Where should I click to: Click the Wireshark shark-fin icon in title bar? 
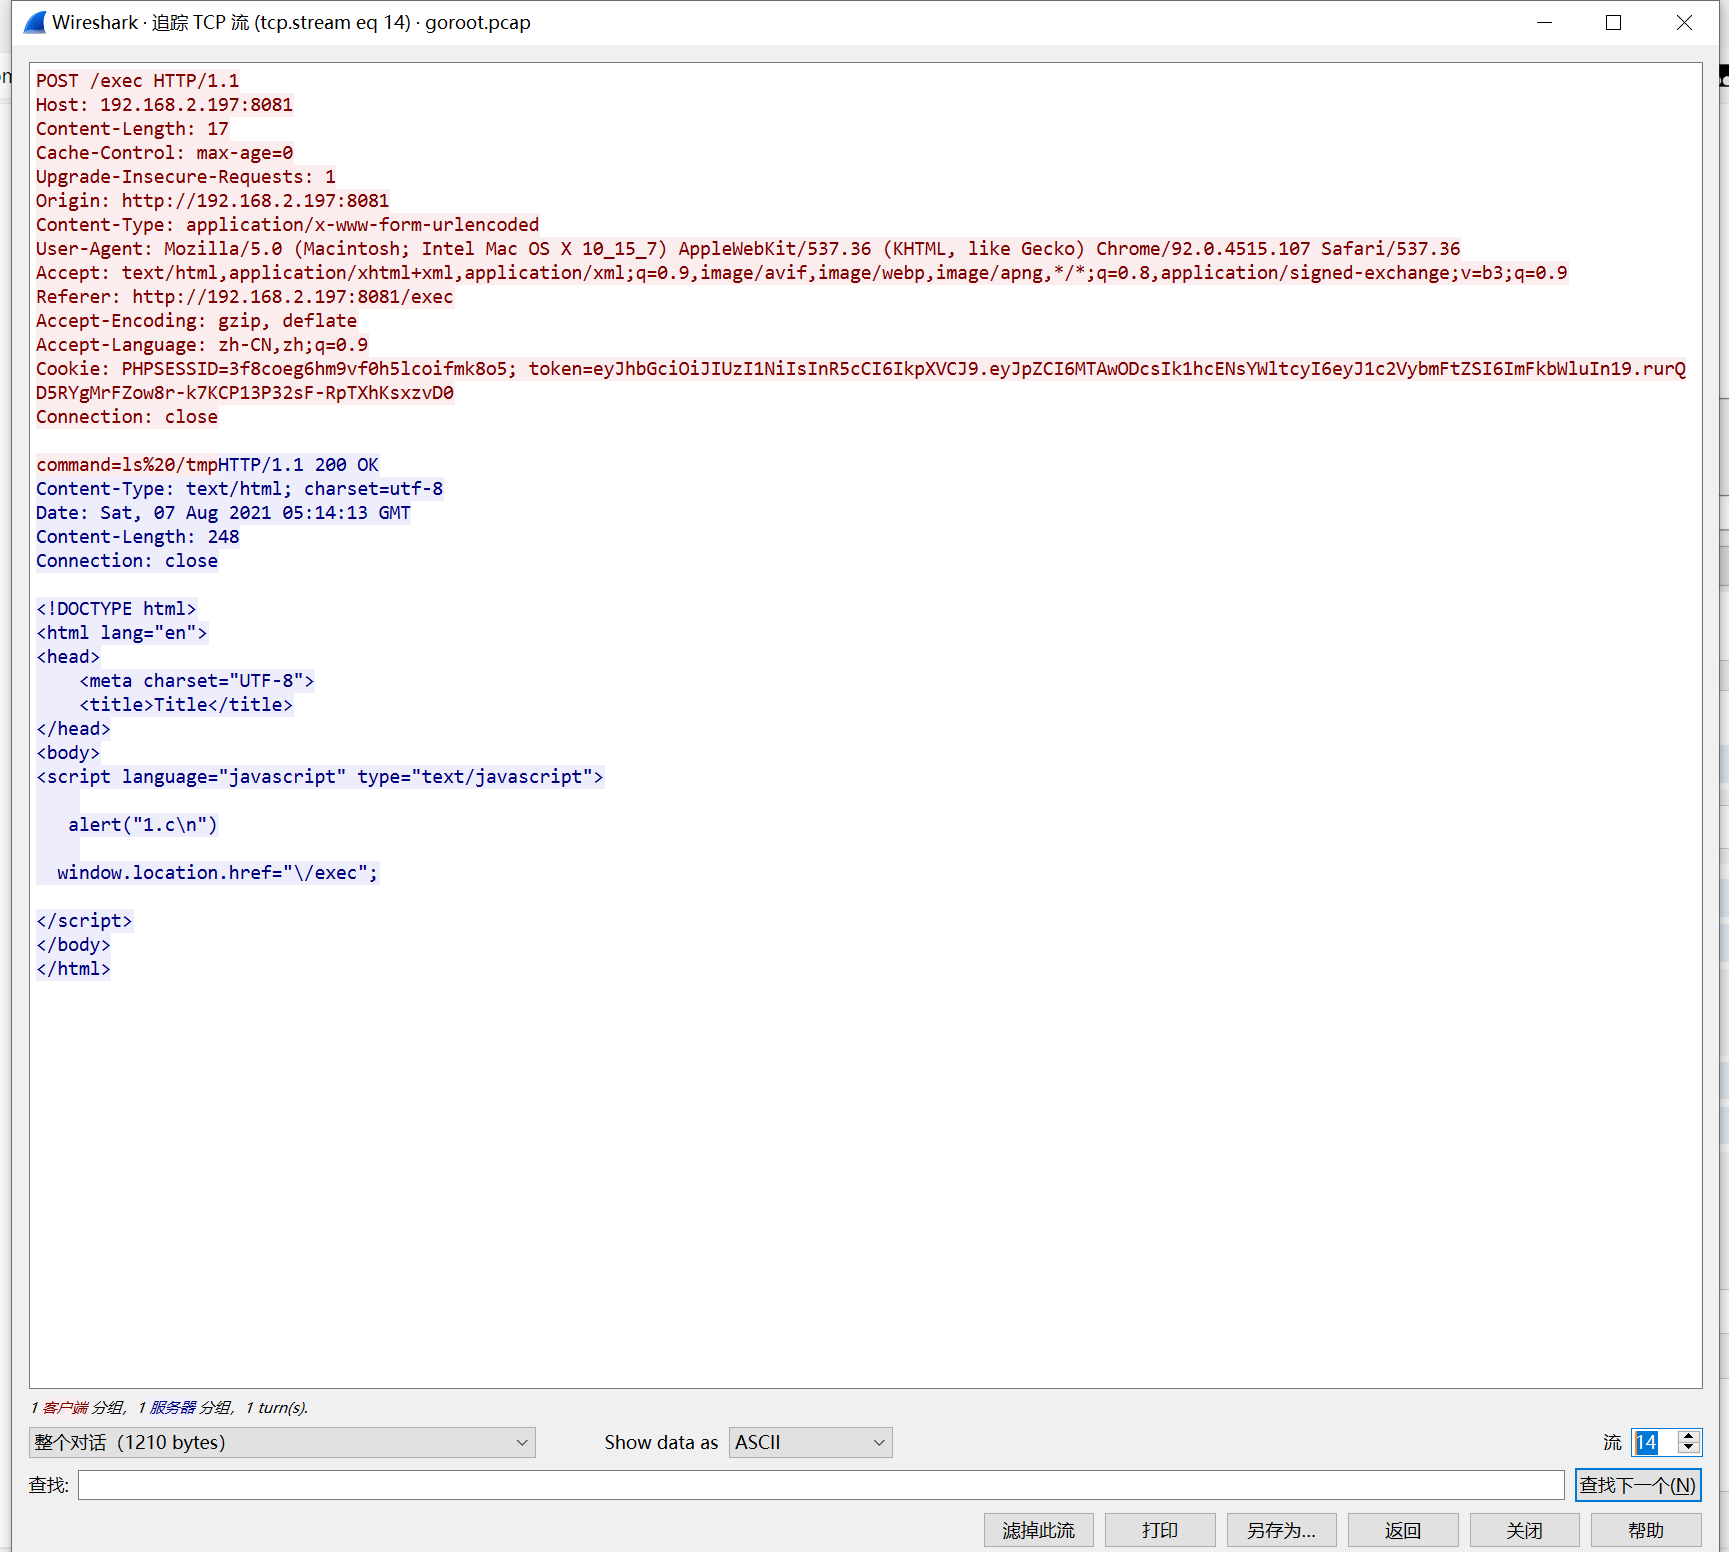coord(35,22)
